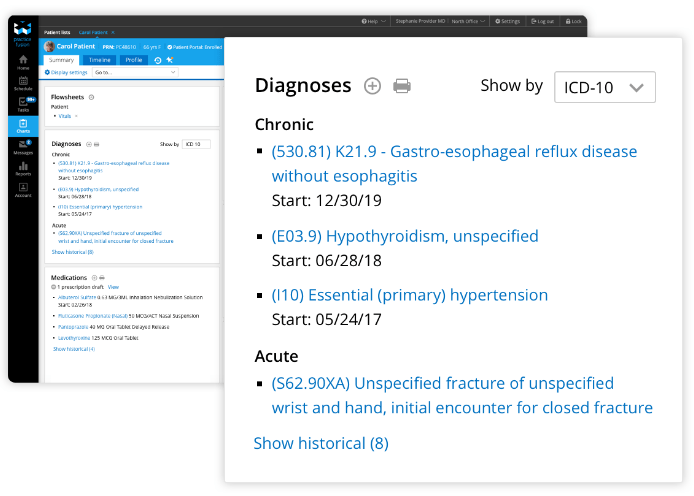Viewport: 694px width, 496px height.
Task: Switch to the Profile tab
Action: [x=134, y=60]
